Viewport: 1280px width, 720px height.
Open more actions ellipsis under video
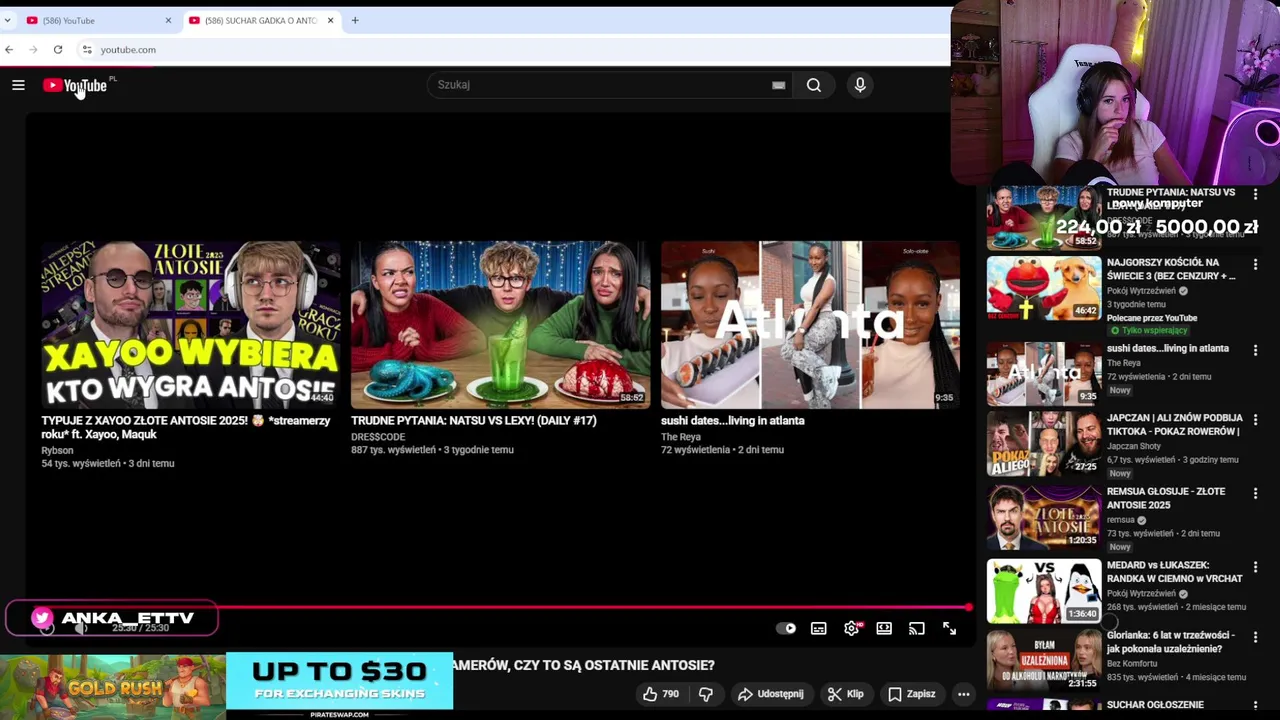[x=963, y=694]
